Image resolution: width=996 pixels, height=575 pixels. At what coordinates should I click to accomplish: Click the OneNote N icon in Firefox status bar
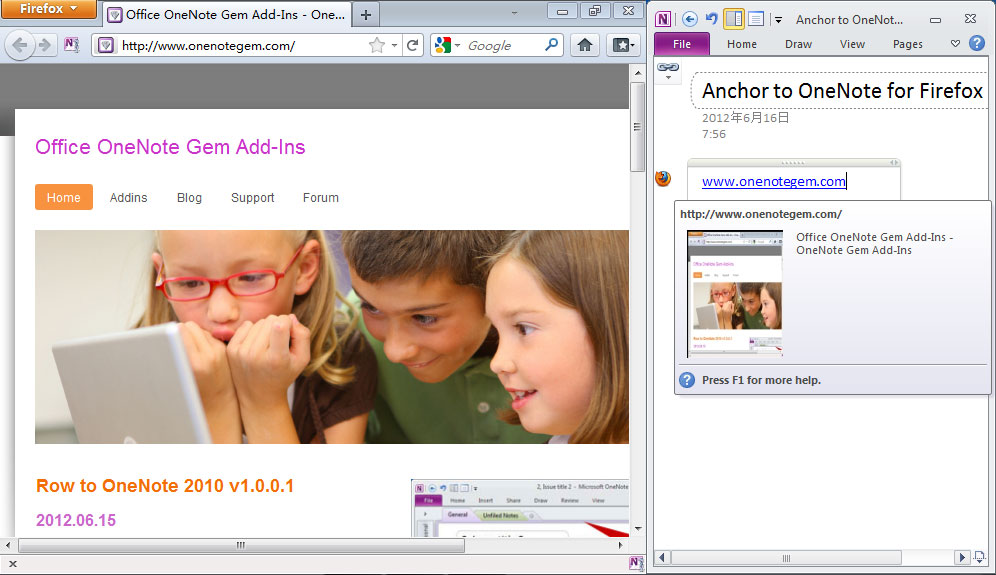coord(636,563)
